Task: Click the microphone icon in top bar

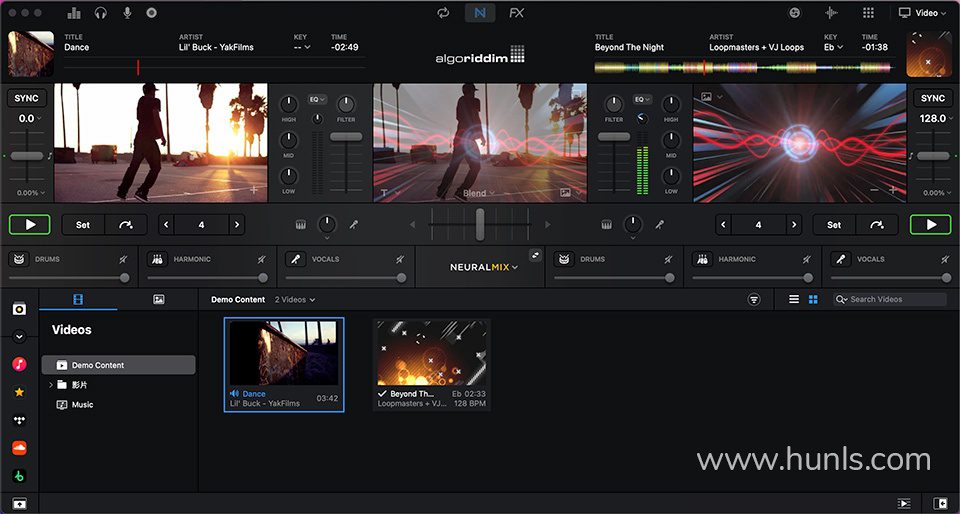Action: 127,13
